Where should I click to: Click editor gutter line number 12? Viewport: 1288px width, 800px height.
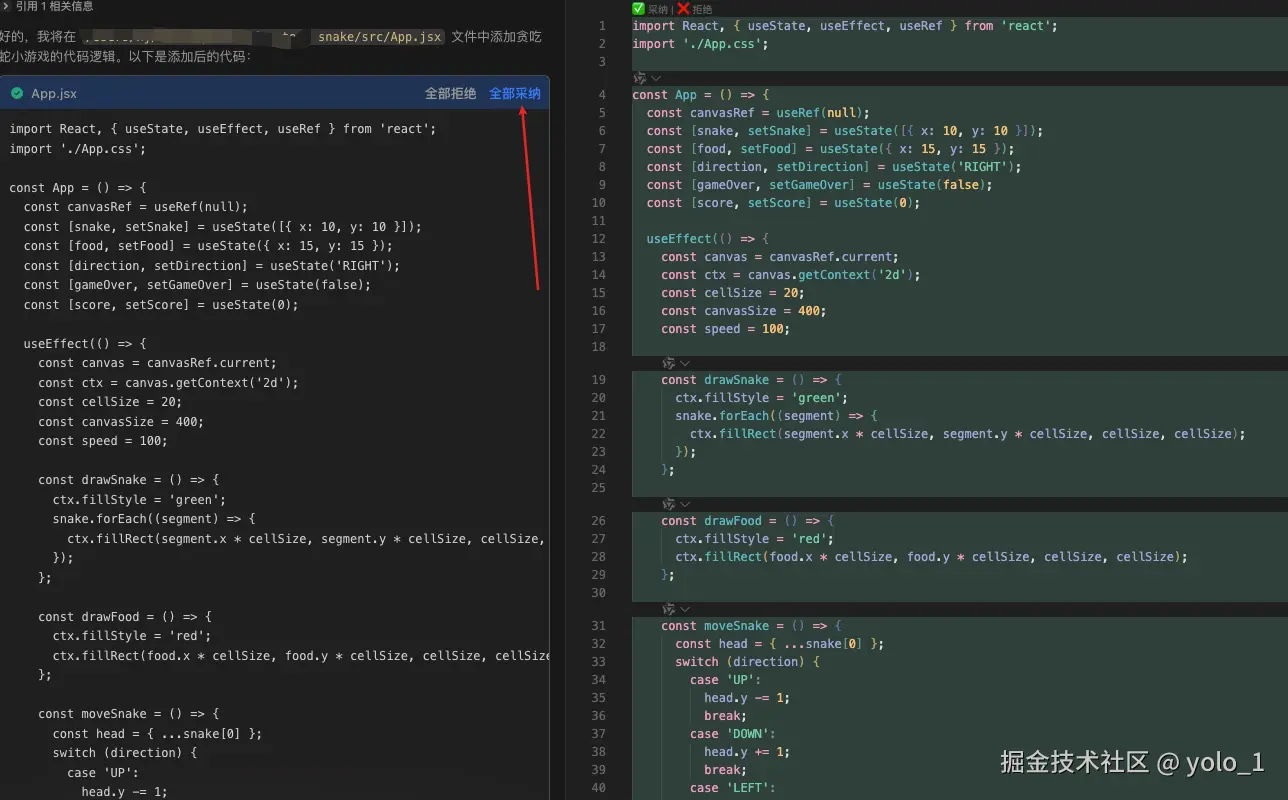pyautogui.click(x=599, y=239)
